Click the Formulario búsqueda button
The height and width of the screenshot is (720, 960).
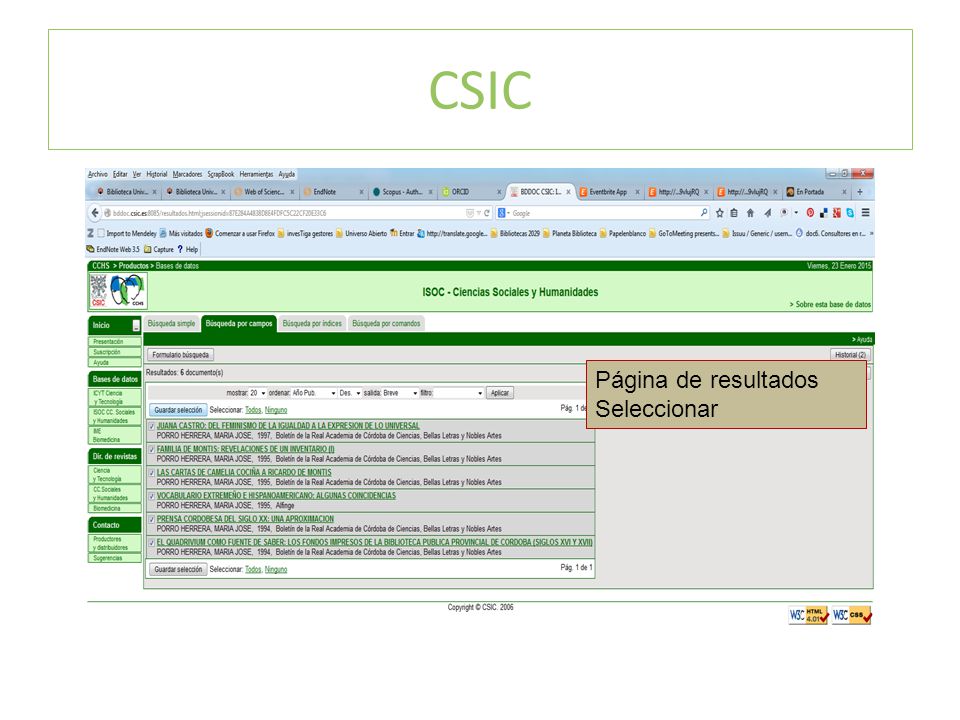(x=181, y=355)
